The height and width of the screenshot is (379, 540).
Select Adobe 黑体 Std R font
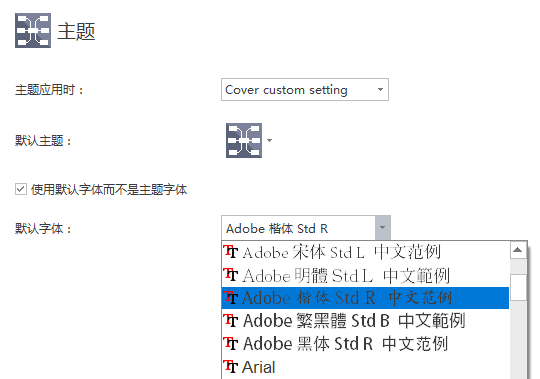[x=365, y=344]
